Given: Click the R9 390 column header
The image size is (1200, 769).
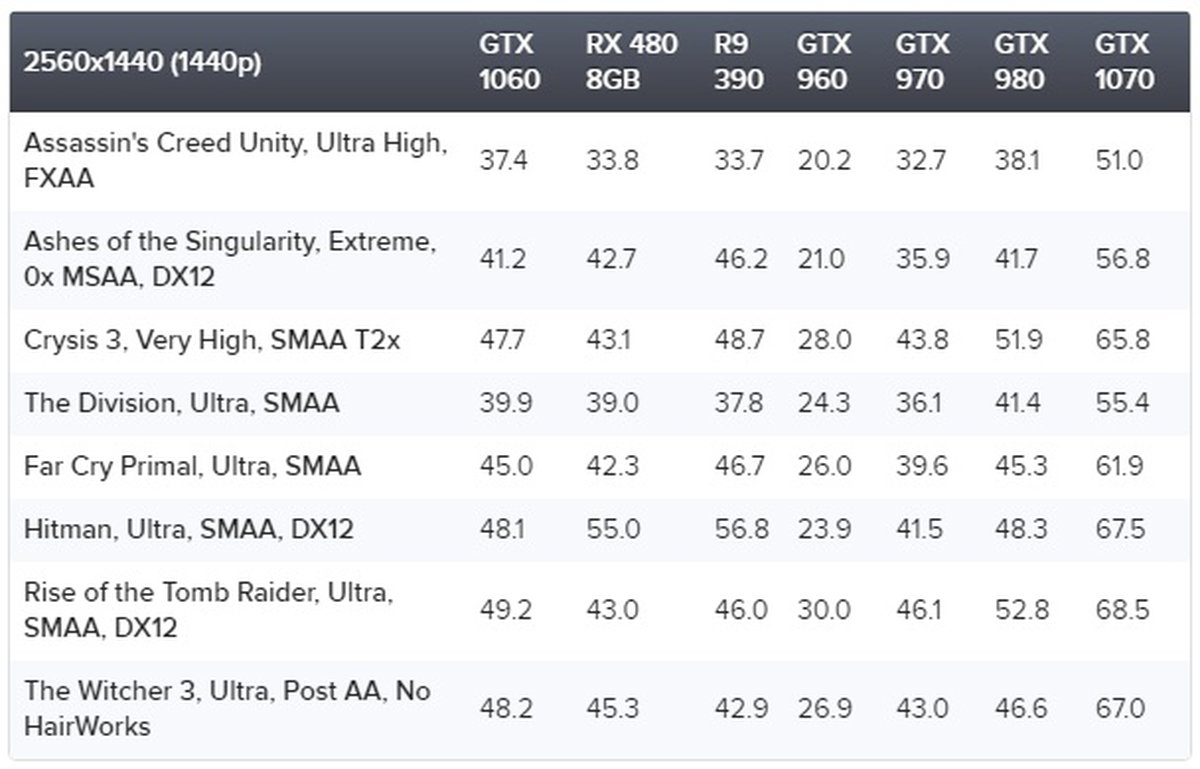Looking at the screenshot, I should click(738, 62).
